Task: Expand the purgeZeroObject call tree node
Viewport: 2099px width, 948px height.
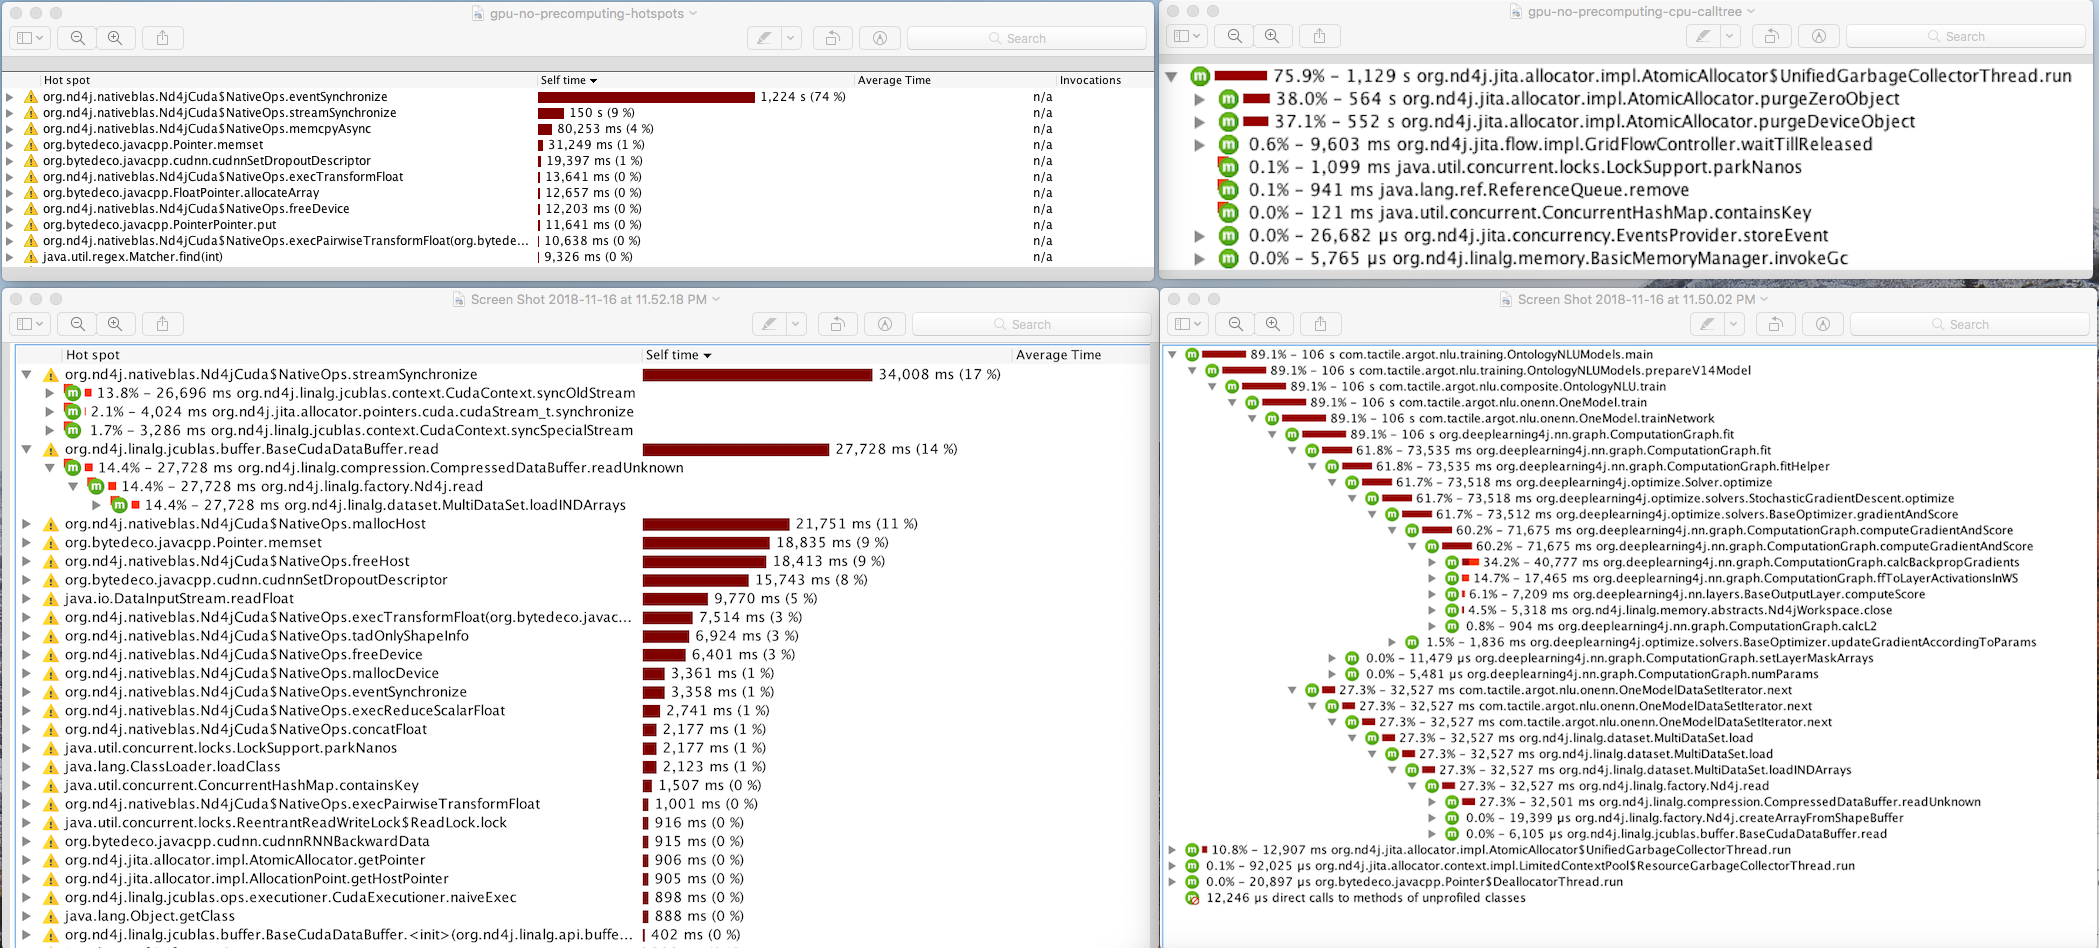Action: [x=1201, y=98]
